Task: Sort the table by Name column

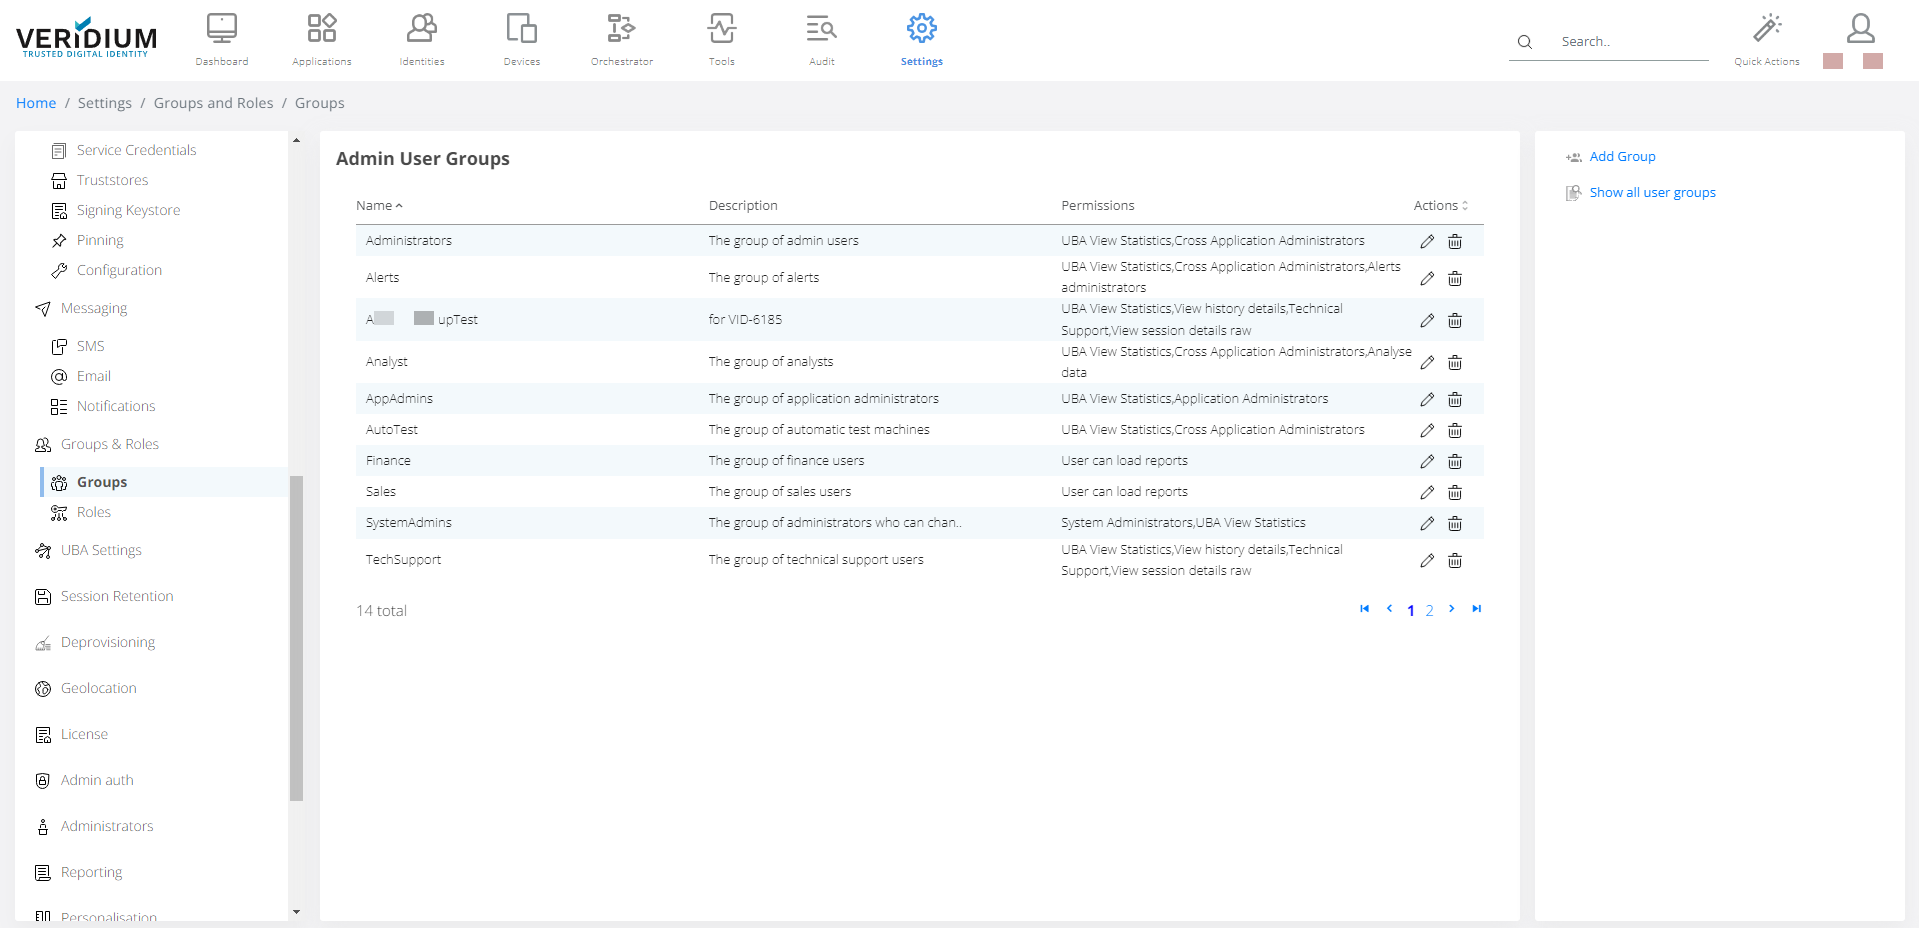Action: pos(378,206)
